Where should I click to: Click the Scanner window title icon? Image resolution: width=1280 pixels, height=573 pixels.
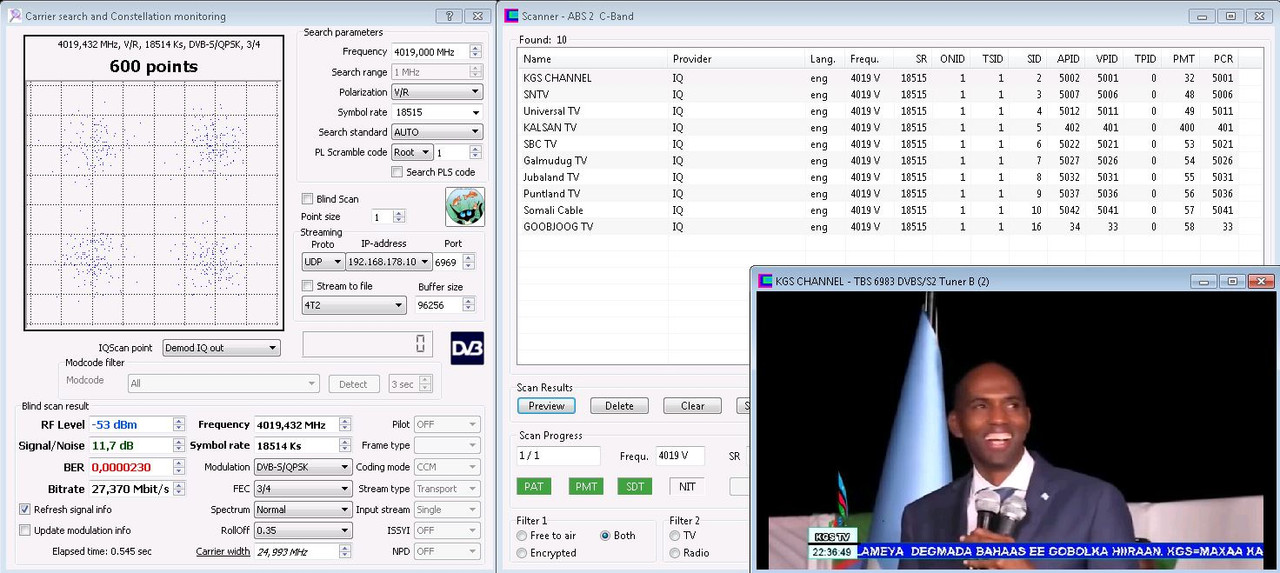tap(511, 16)
